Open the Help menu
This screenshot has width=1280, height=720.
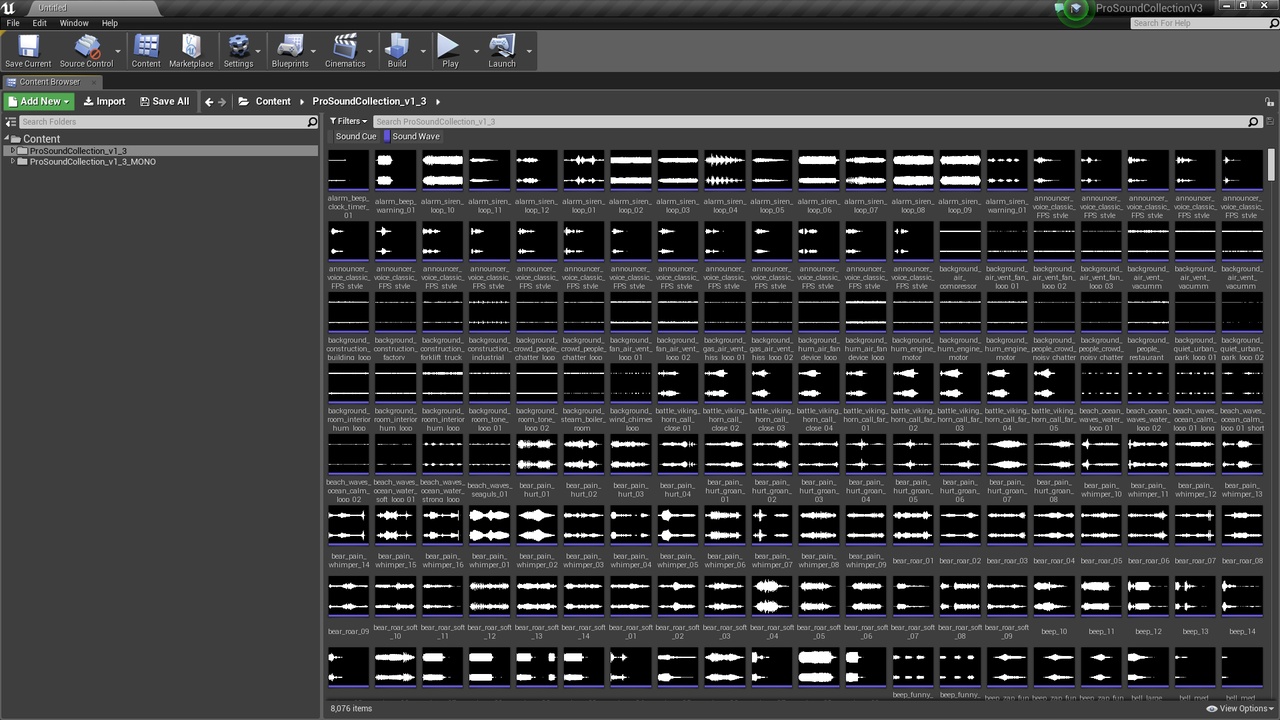tap(110, 23)
